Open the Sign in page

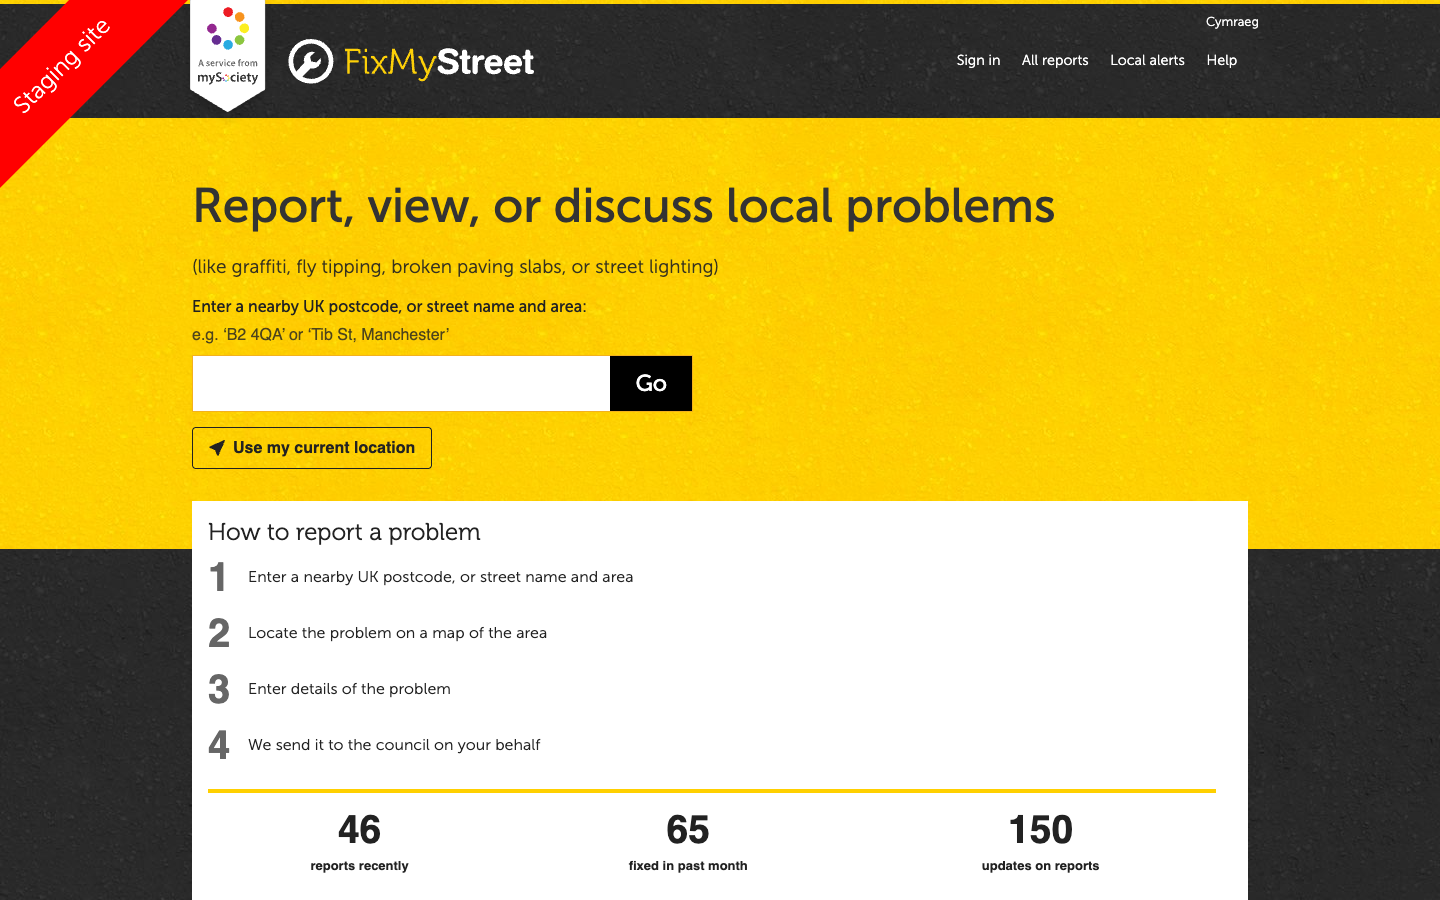pos(977,60)
